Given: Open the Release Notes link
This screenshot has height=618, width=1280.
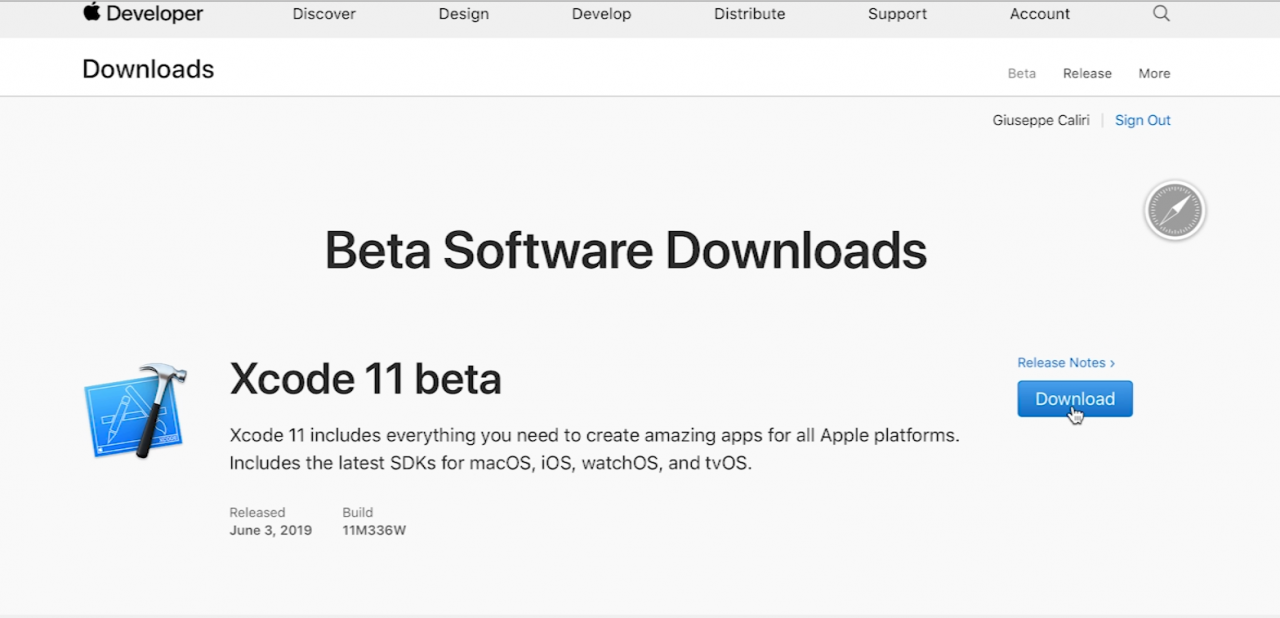Looking at the screenshot, I should click(x=1066, y=363).
